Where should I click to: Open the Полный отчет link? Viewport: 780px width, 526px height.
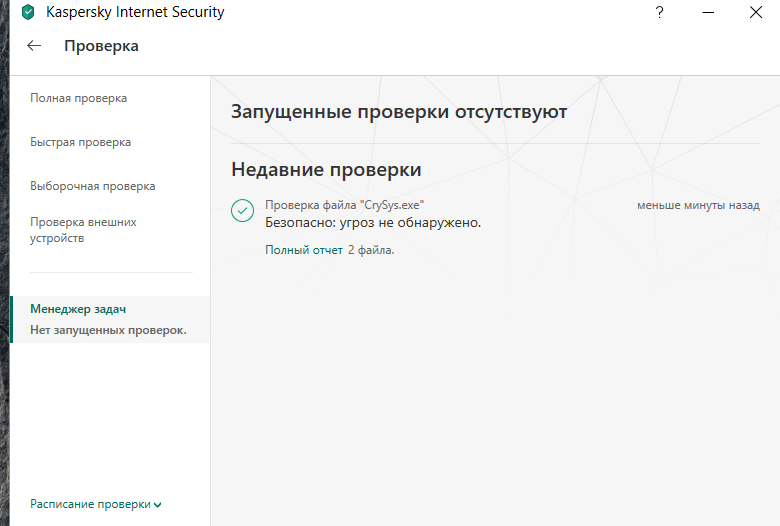click(304, 250)
